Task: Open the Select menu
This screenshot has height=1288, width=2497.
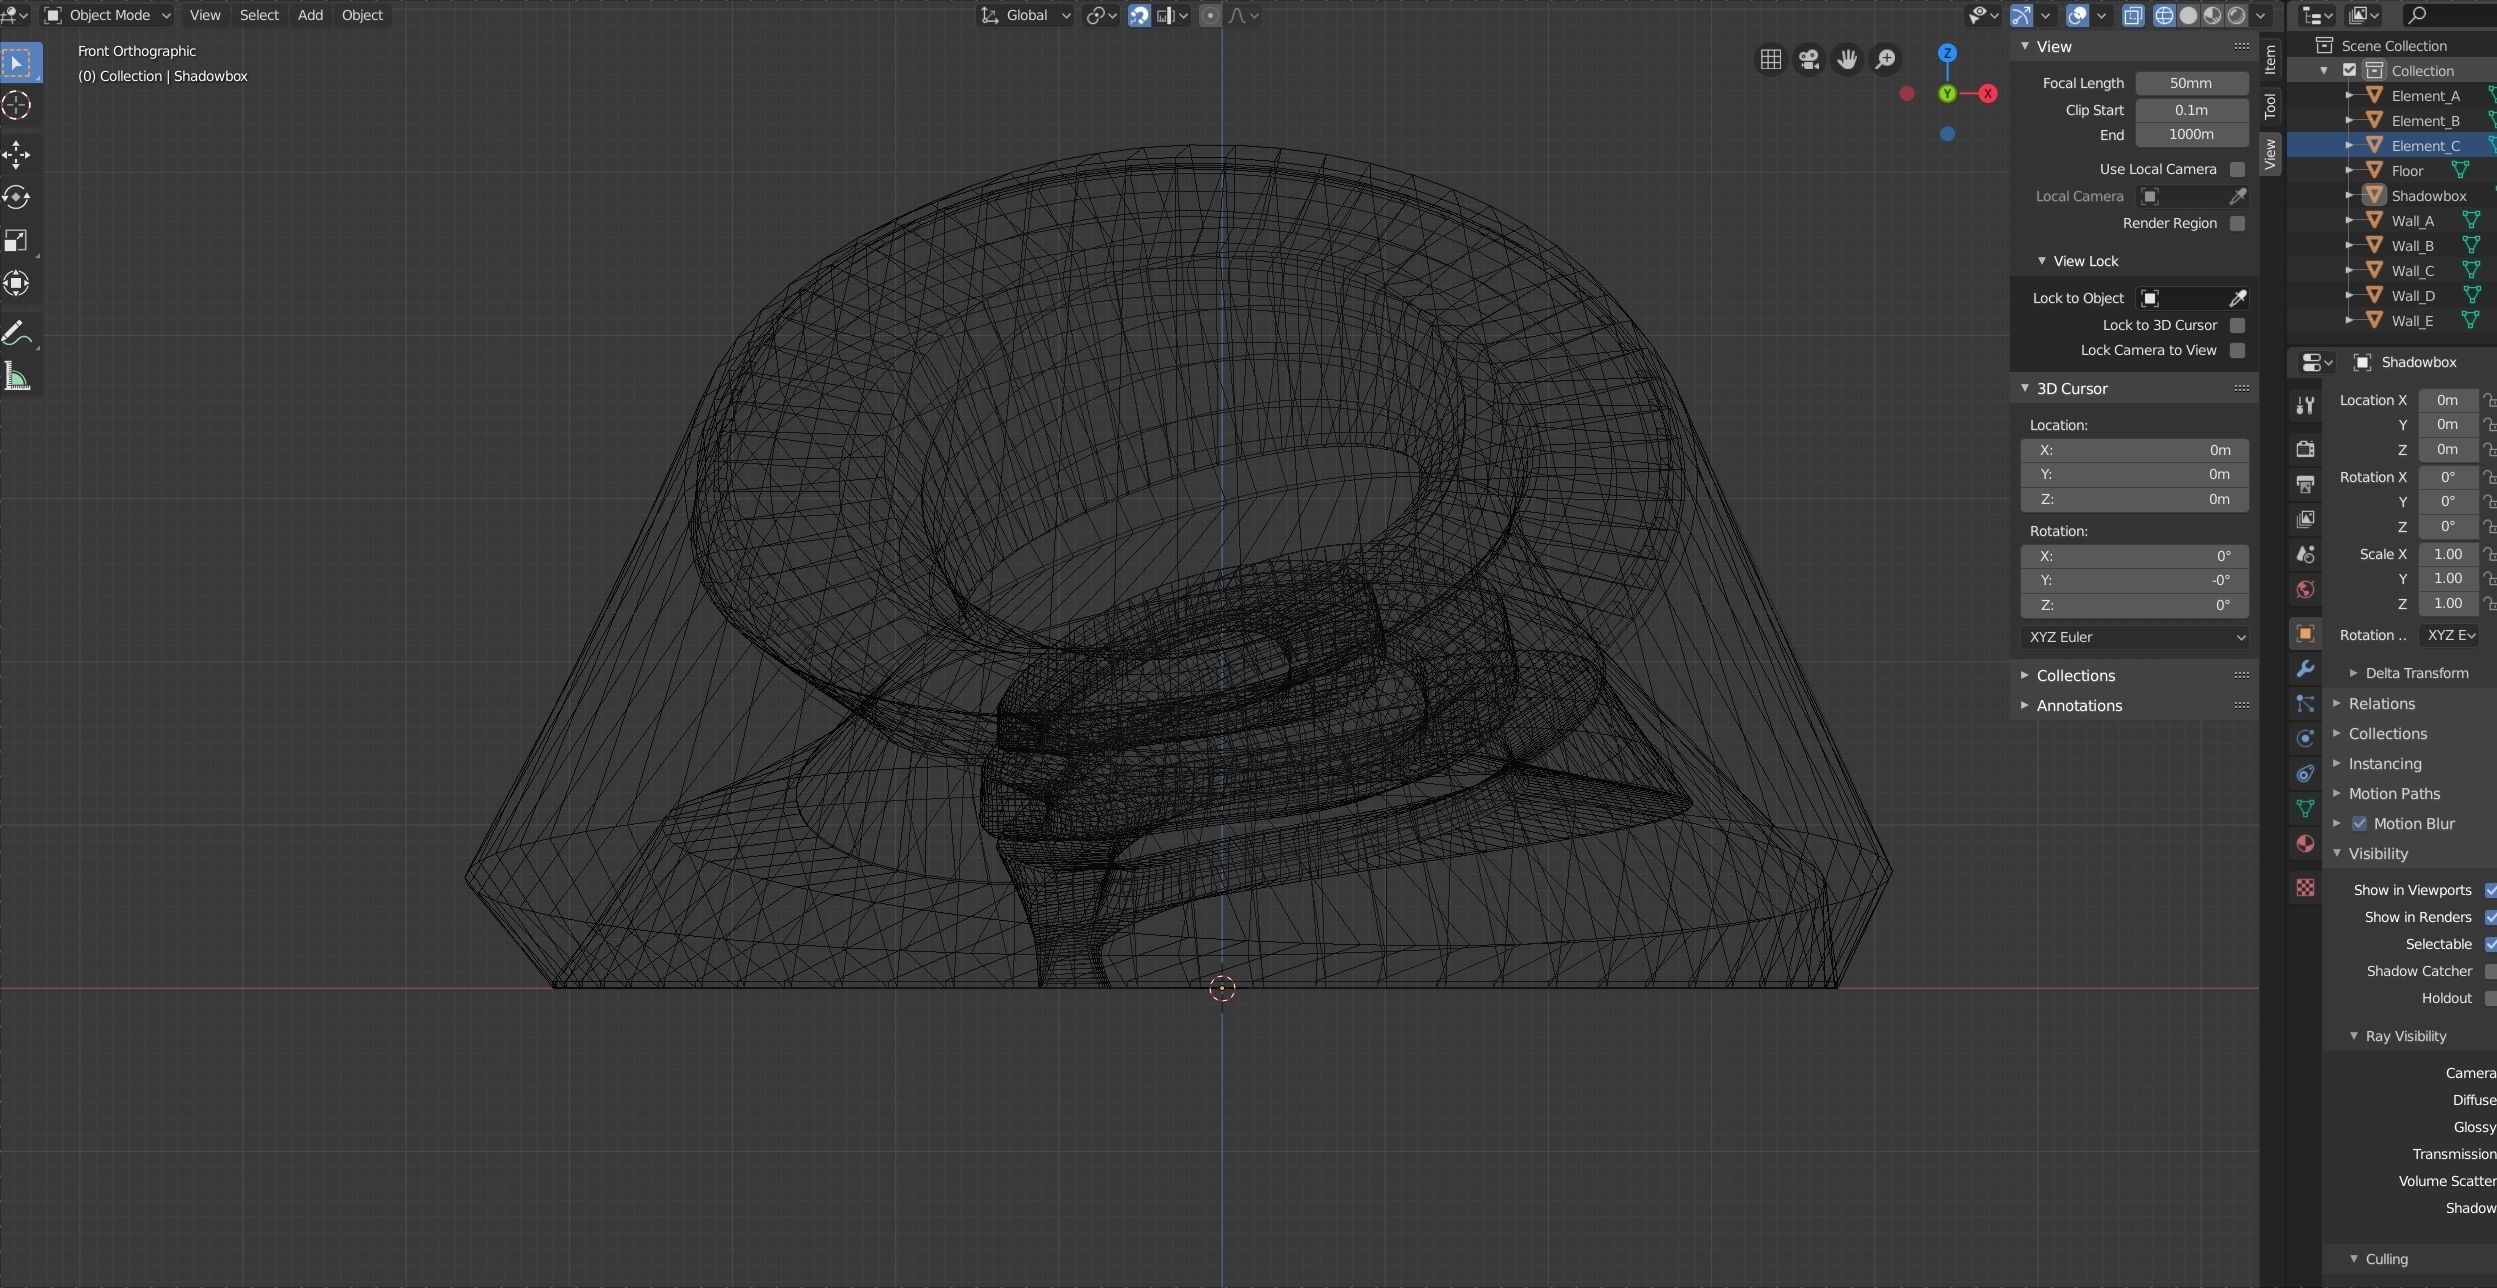Action: (x=259, y=15)
